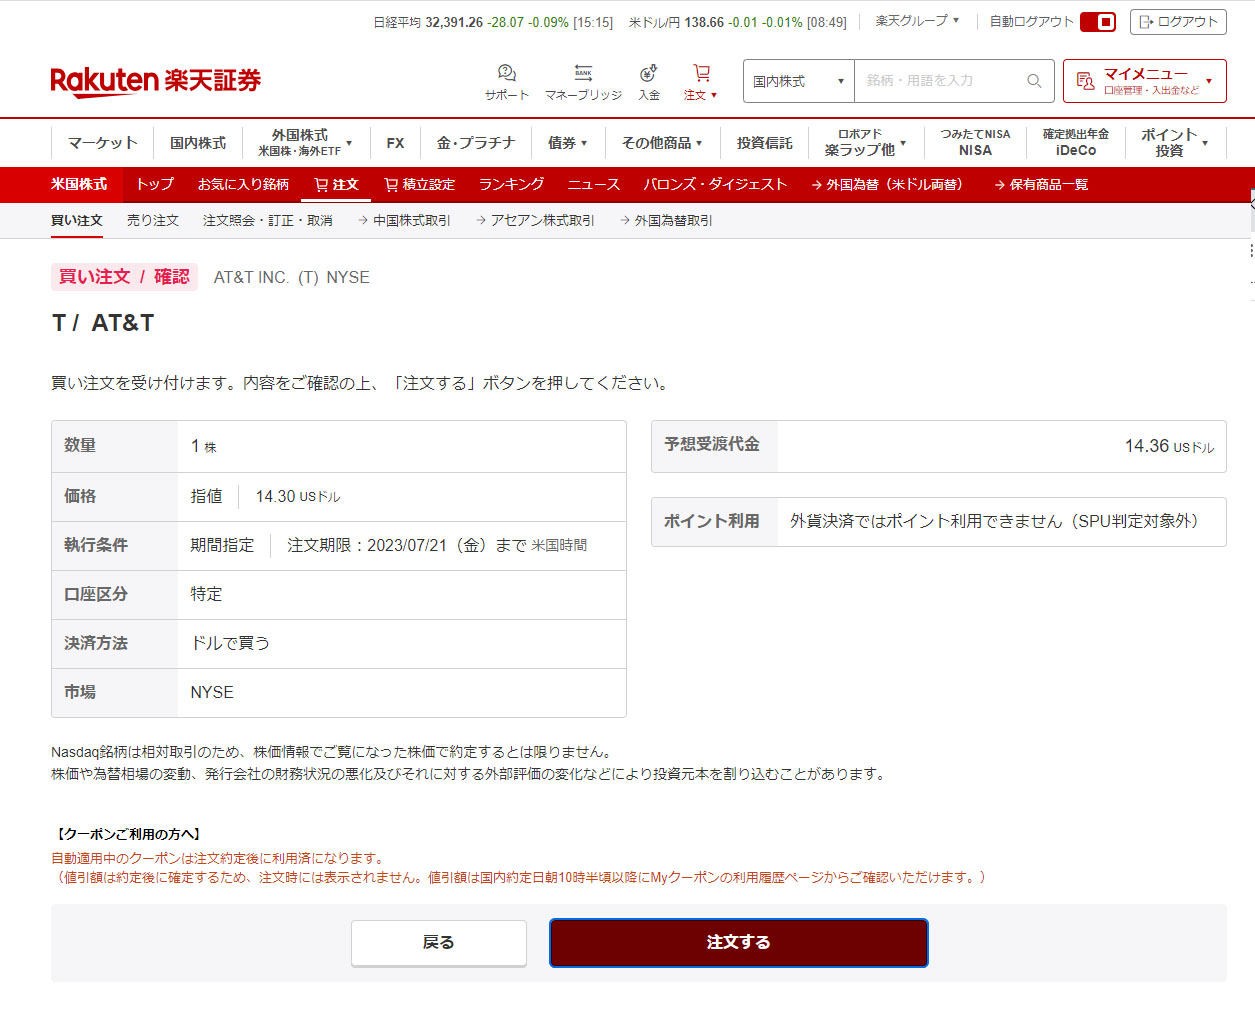Viewport: 1255px width, 1020px height.
Task: Toggle the 自動ログアウト switch
Action: [1098, 22]
